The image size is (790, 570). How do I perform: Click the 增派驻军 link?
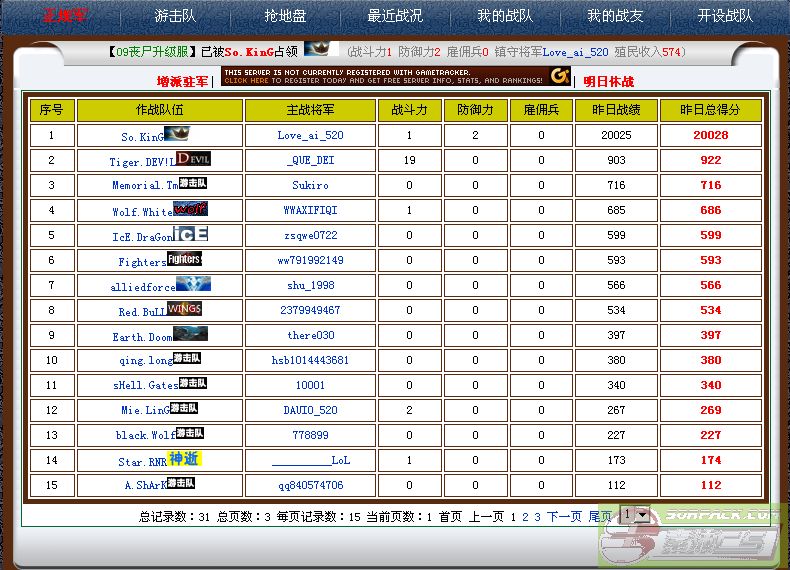point(183,81)
